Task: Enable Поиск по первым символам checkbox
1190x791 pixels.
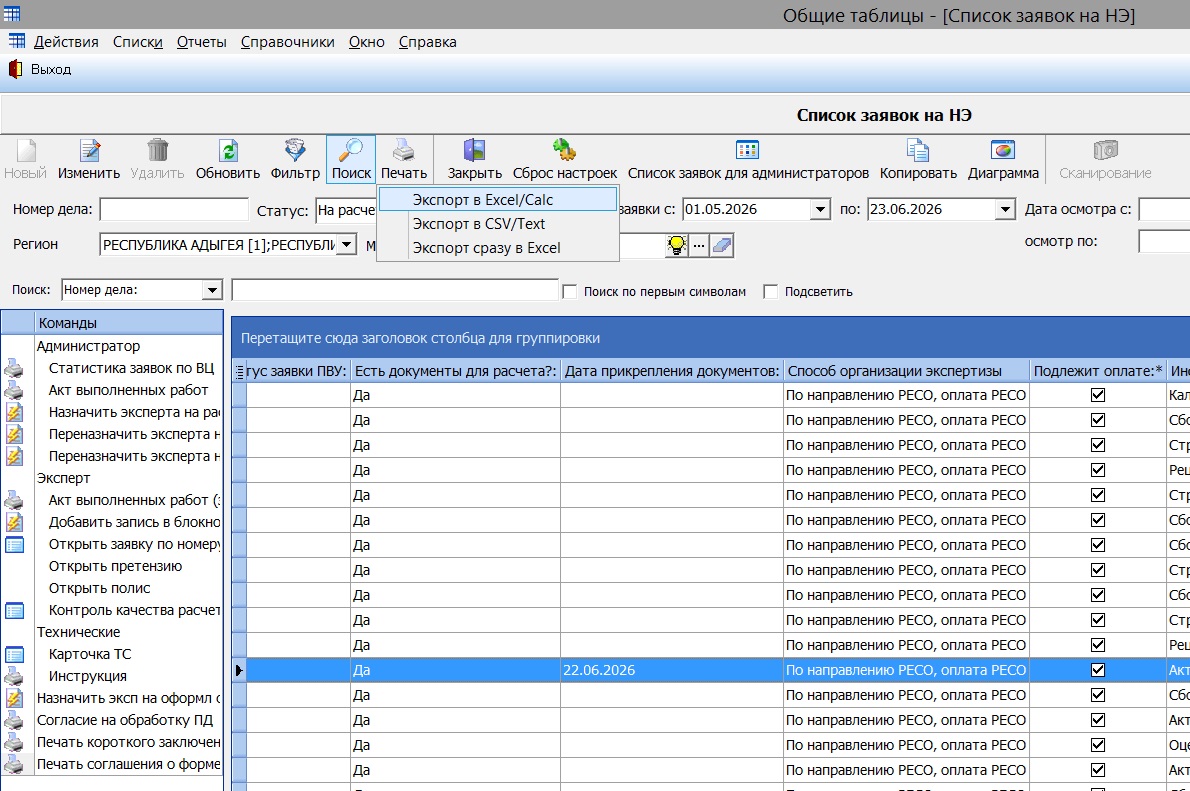Action: (x=569, y=292)
